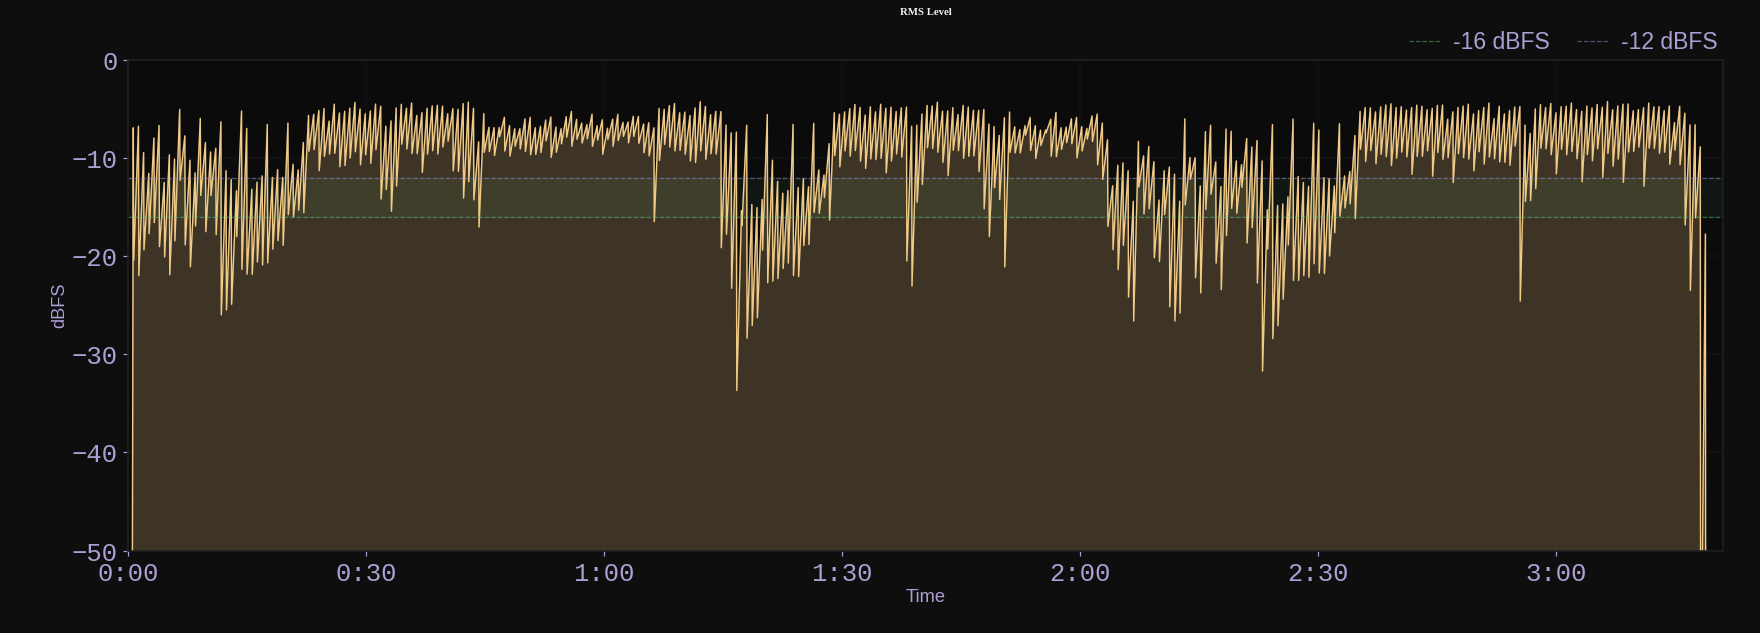
Task: Click the RMS Level chart title
Action: (926, 12)
